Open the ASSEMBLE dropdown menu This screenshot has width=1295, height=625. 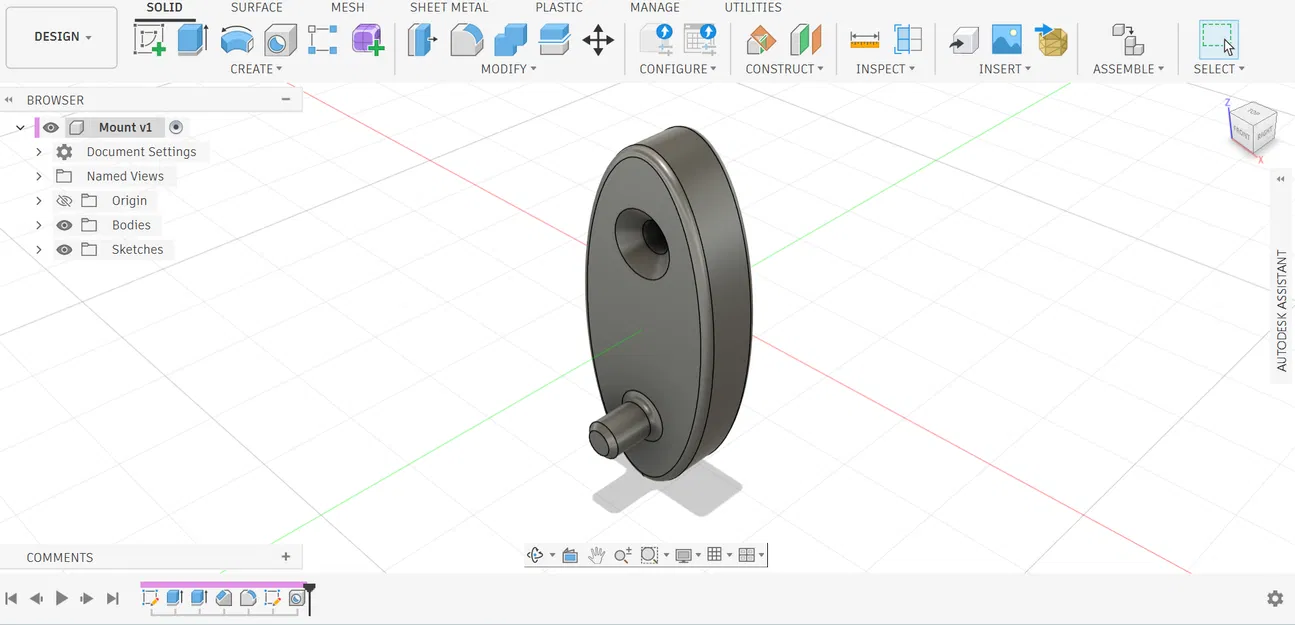point(1128,69)
